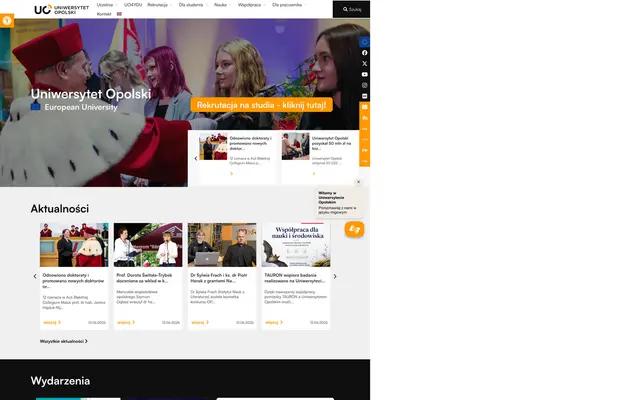Visit the university Facebook page
The height and width of the screenshot is (400, 640).
(x=364, y=53)
